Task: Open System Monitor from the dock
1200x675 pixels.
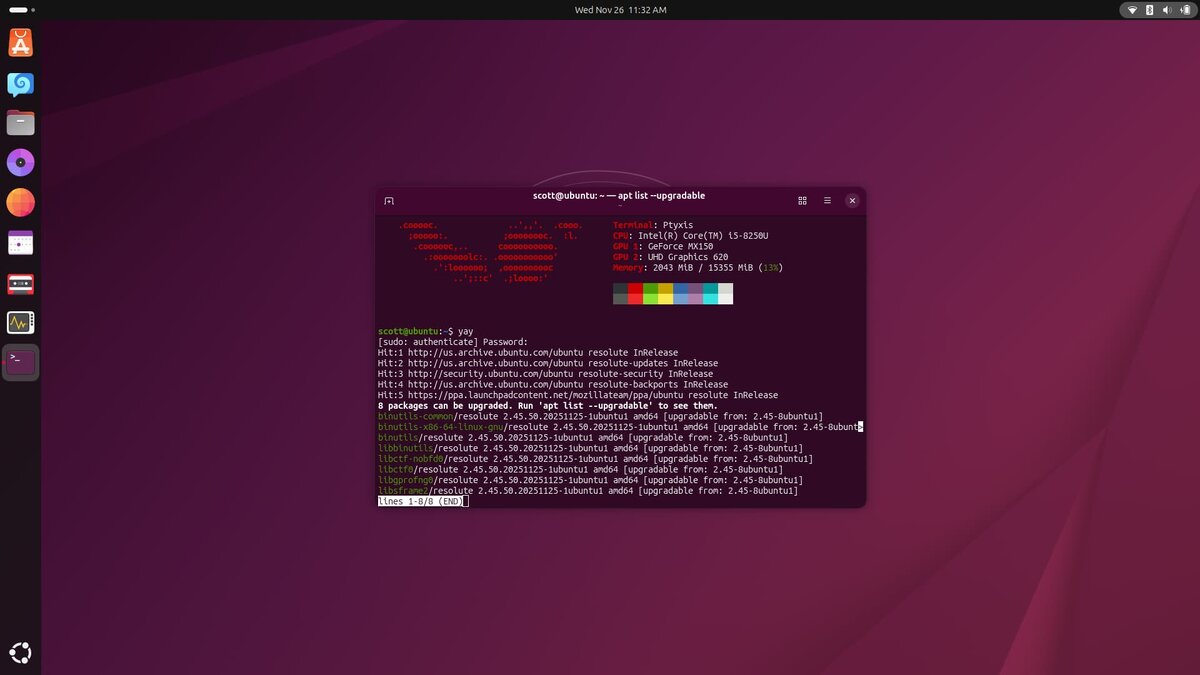Action: (20, 322)
